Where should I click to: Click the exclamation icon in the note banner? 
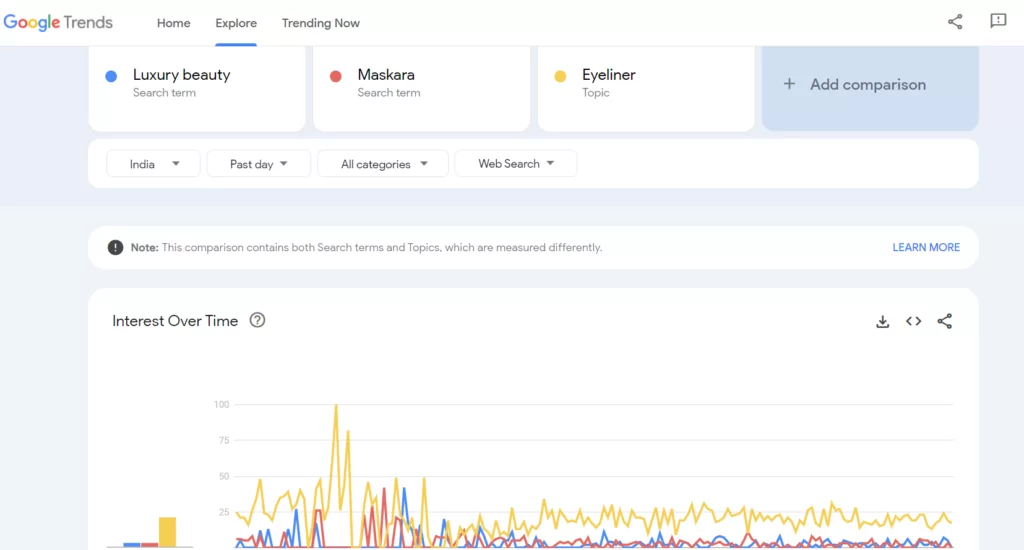tap(116, 248)
